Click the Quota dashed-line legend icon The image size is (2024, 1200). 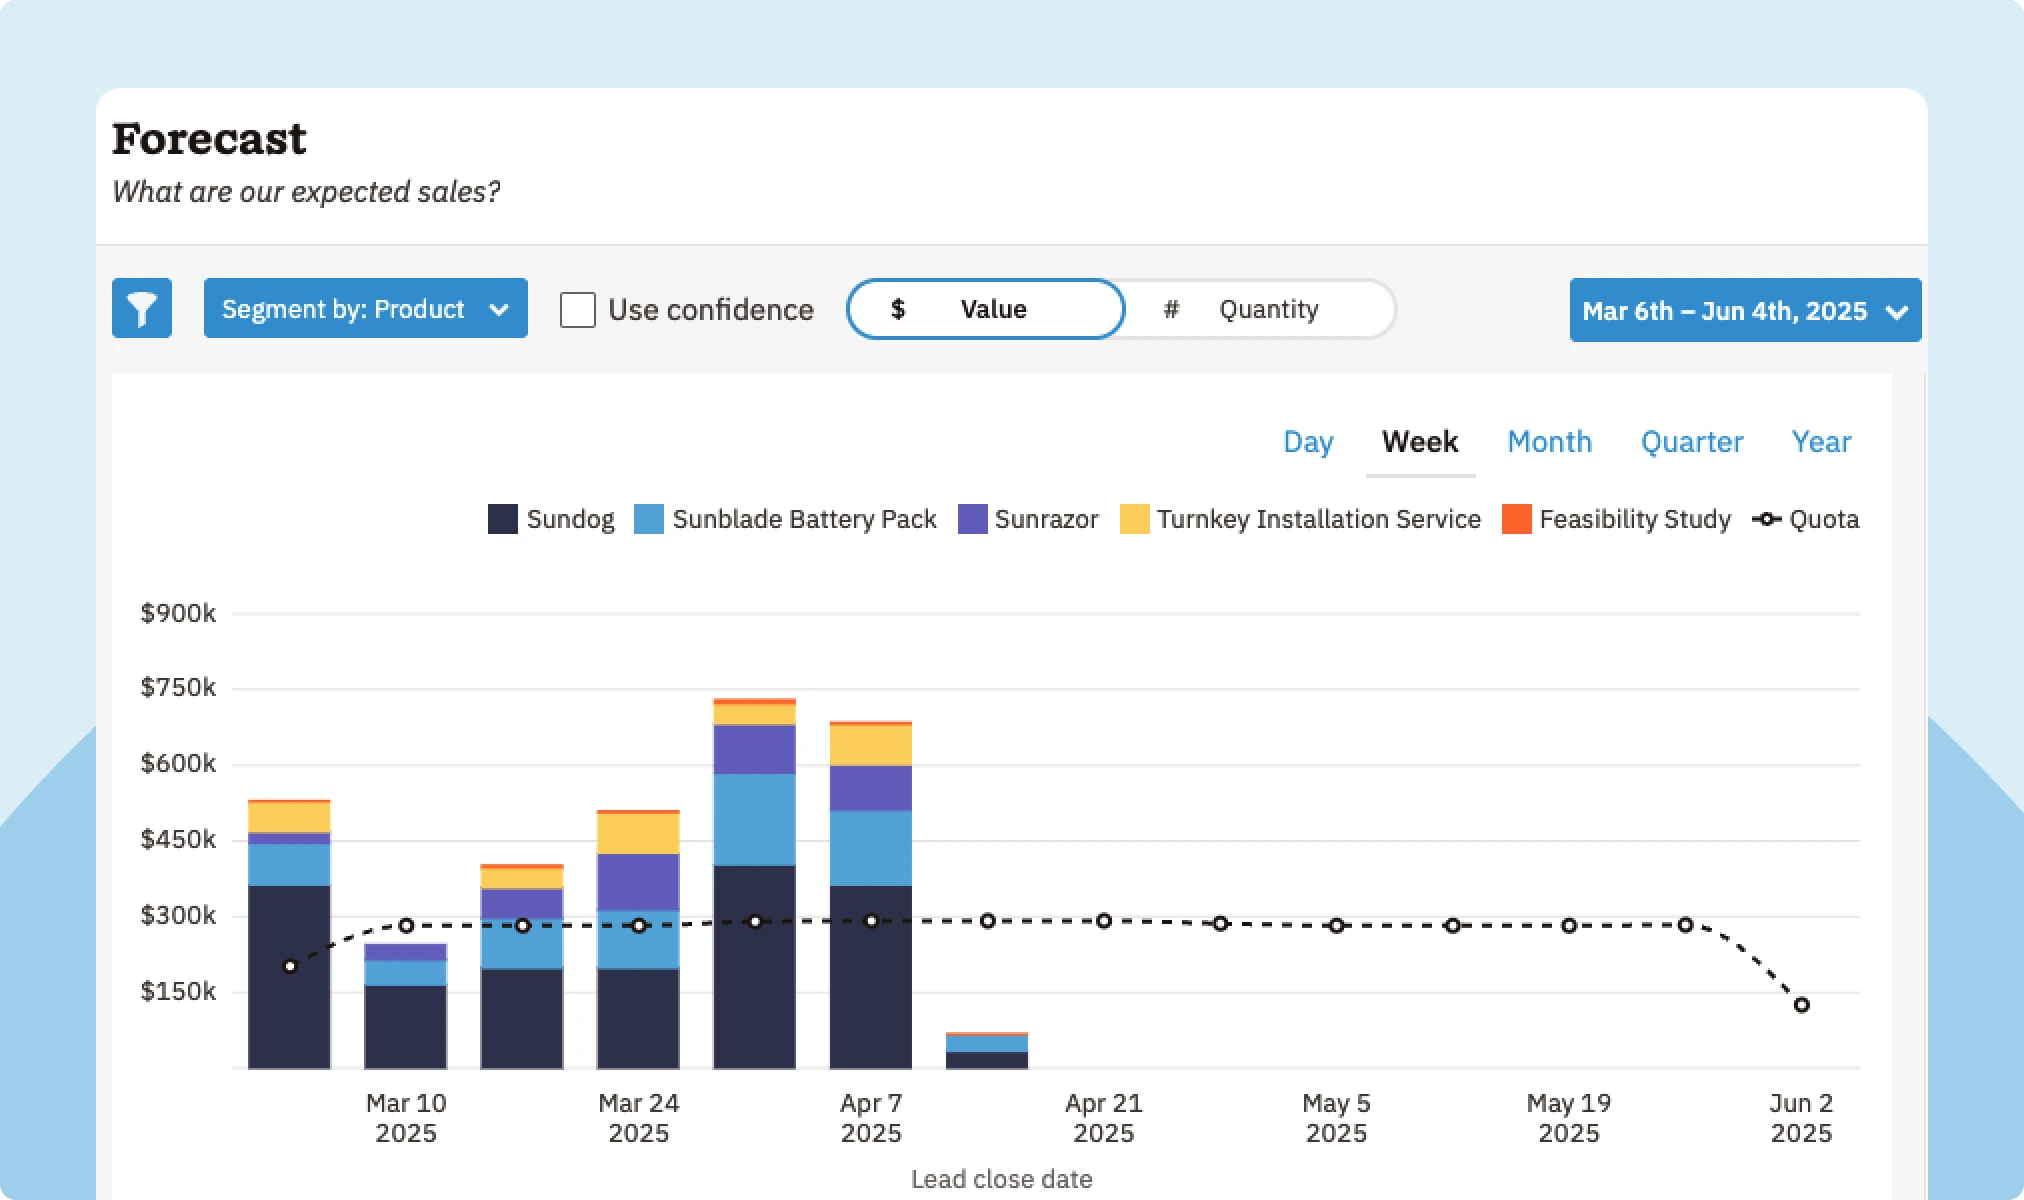pos(1766,519)
